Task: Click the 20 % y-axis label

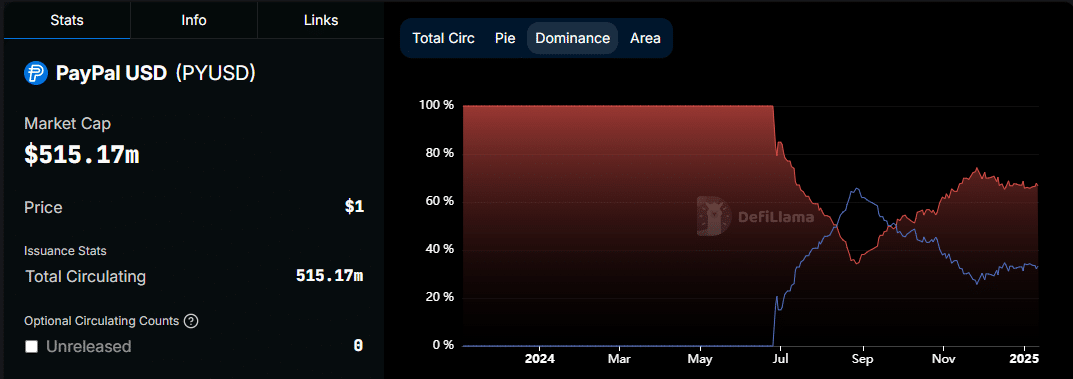Action: tap(439, 298)
